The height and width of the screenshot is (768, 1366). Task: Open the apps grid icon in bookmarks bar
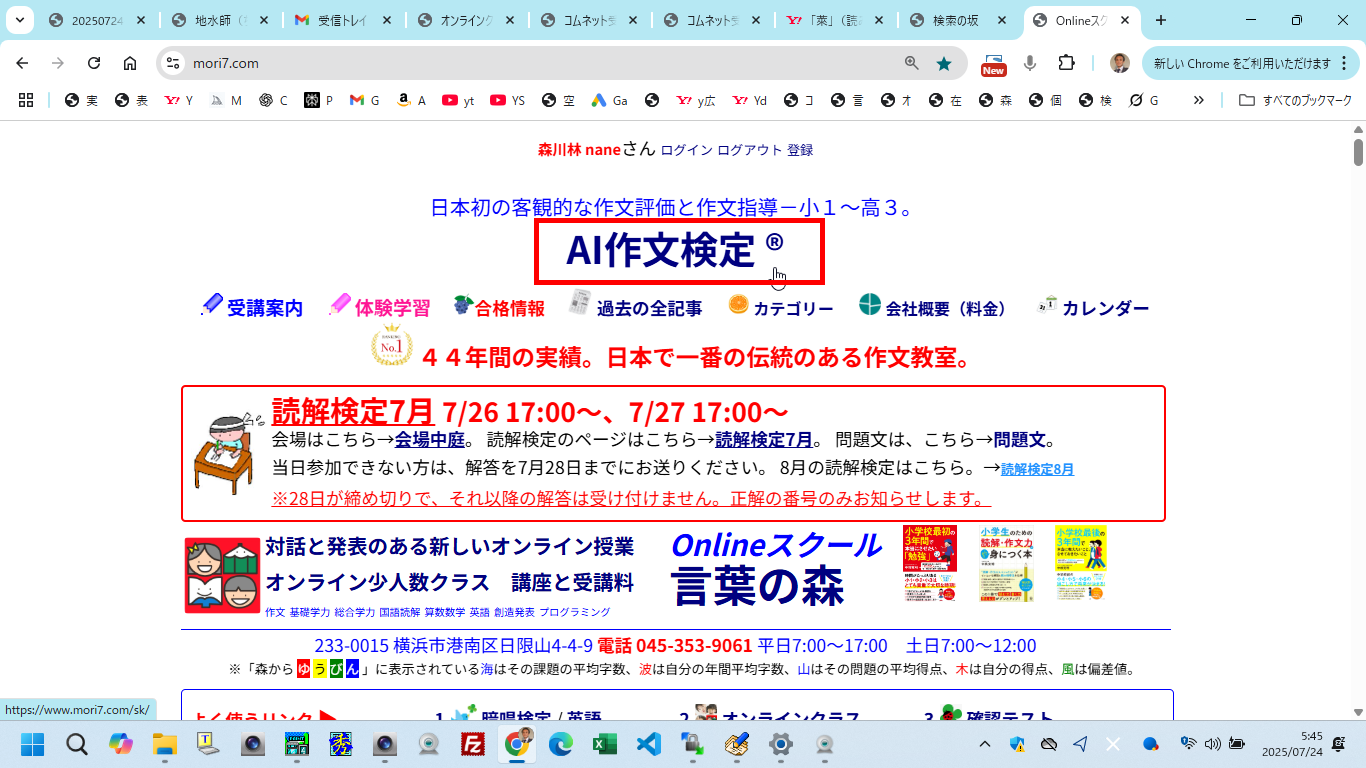26,100
